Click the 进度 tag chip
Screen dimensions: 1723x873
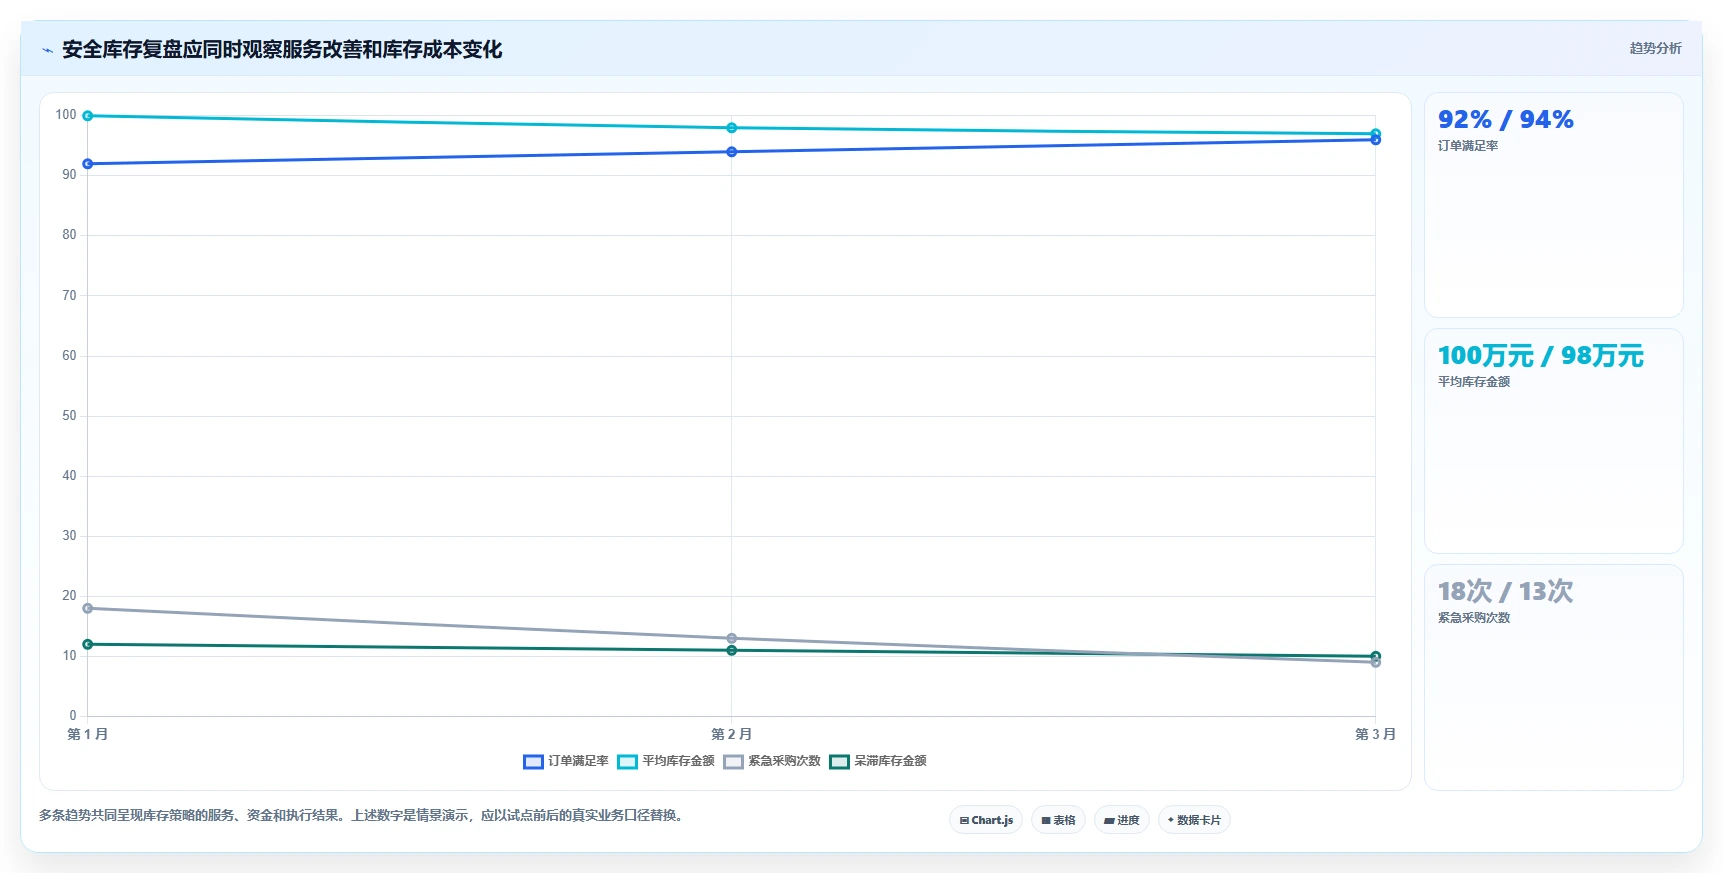tap(1122, 820)
